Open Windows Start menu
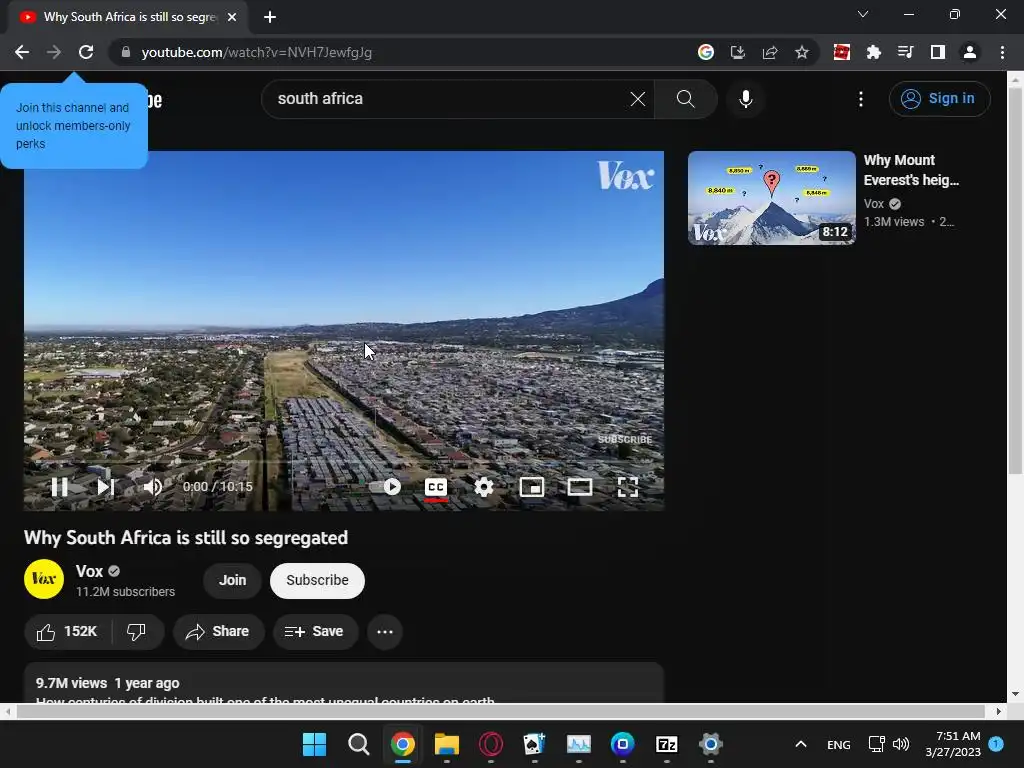 click(x=314, y=744)
